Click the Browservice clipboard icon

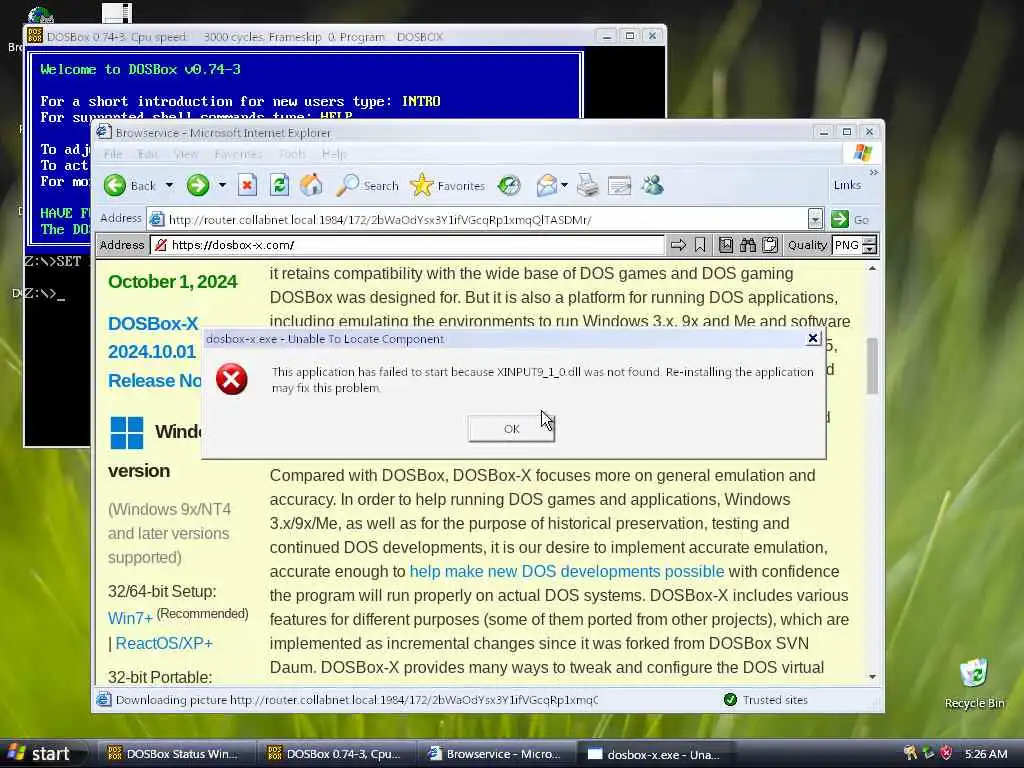point(770,245)
